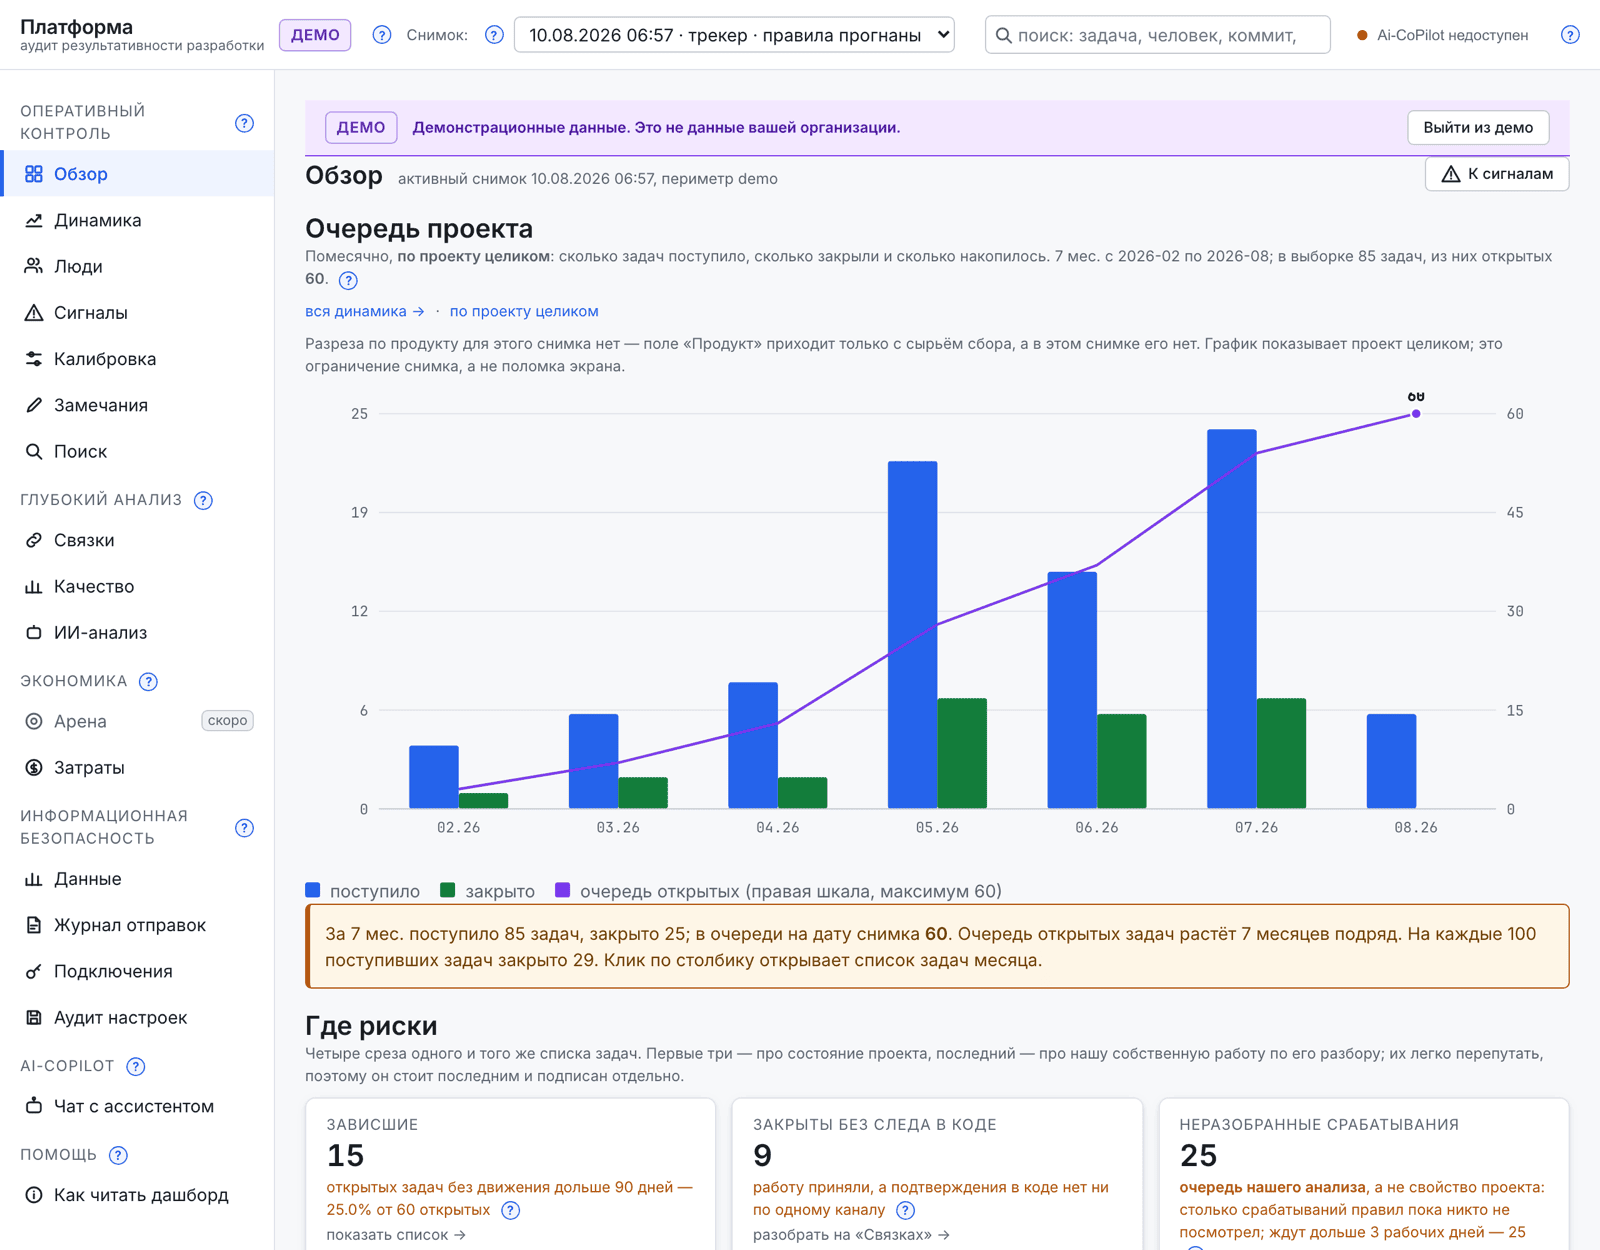Click the К сигналам button
Screen dimensions: 1600x1250
pyautogui.click(x=1496, y=174)
